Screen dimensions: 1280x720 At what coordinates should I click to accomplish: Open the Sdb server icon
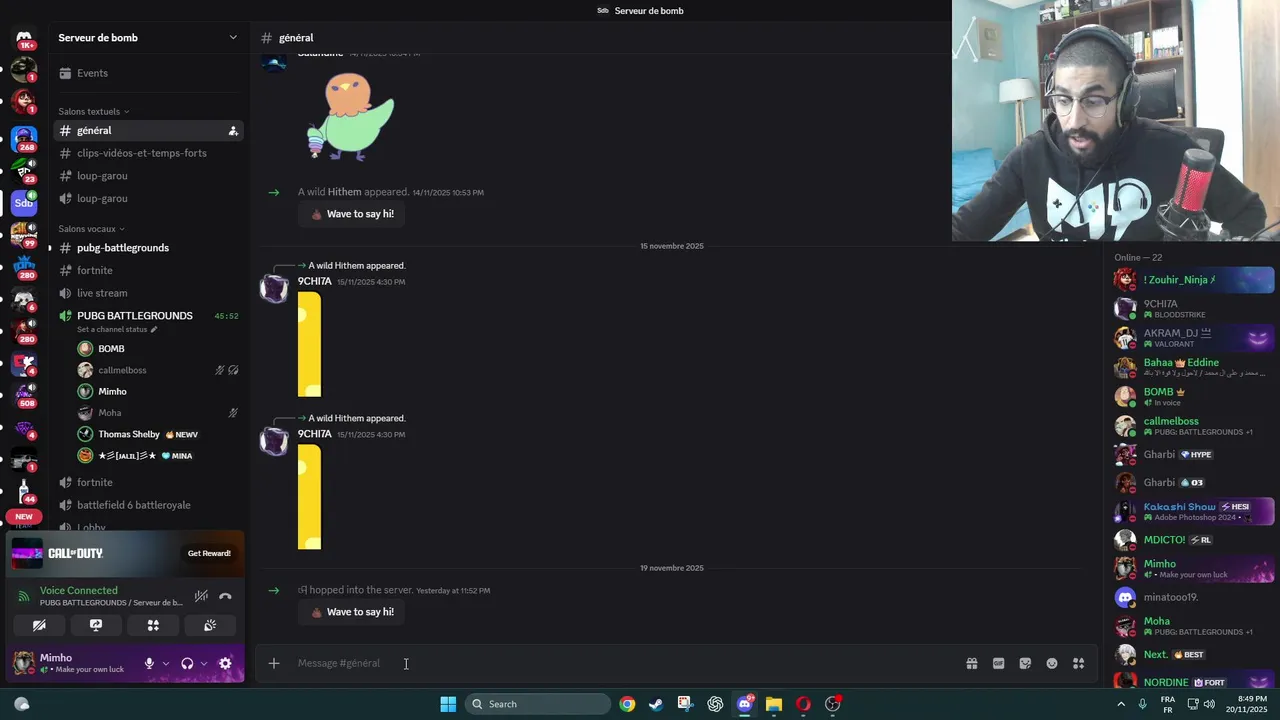click(24, 203)
